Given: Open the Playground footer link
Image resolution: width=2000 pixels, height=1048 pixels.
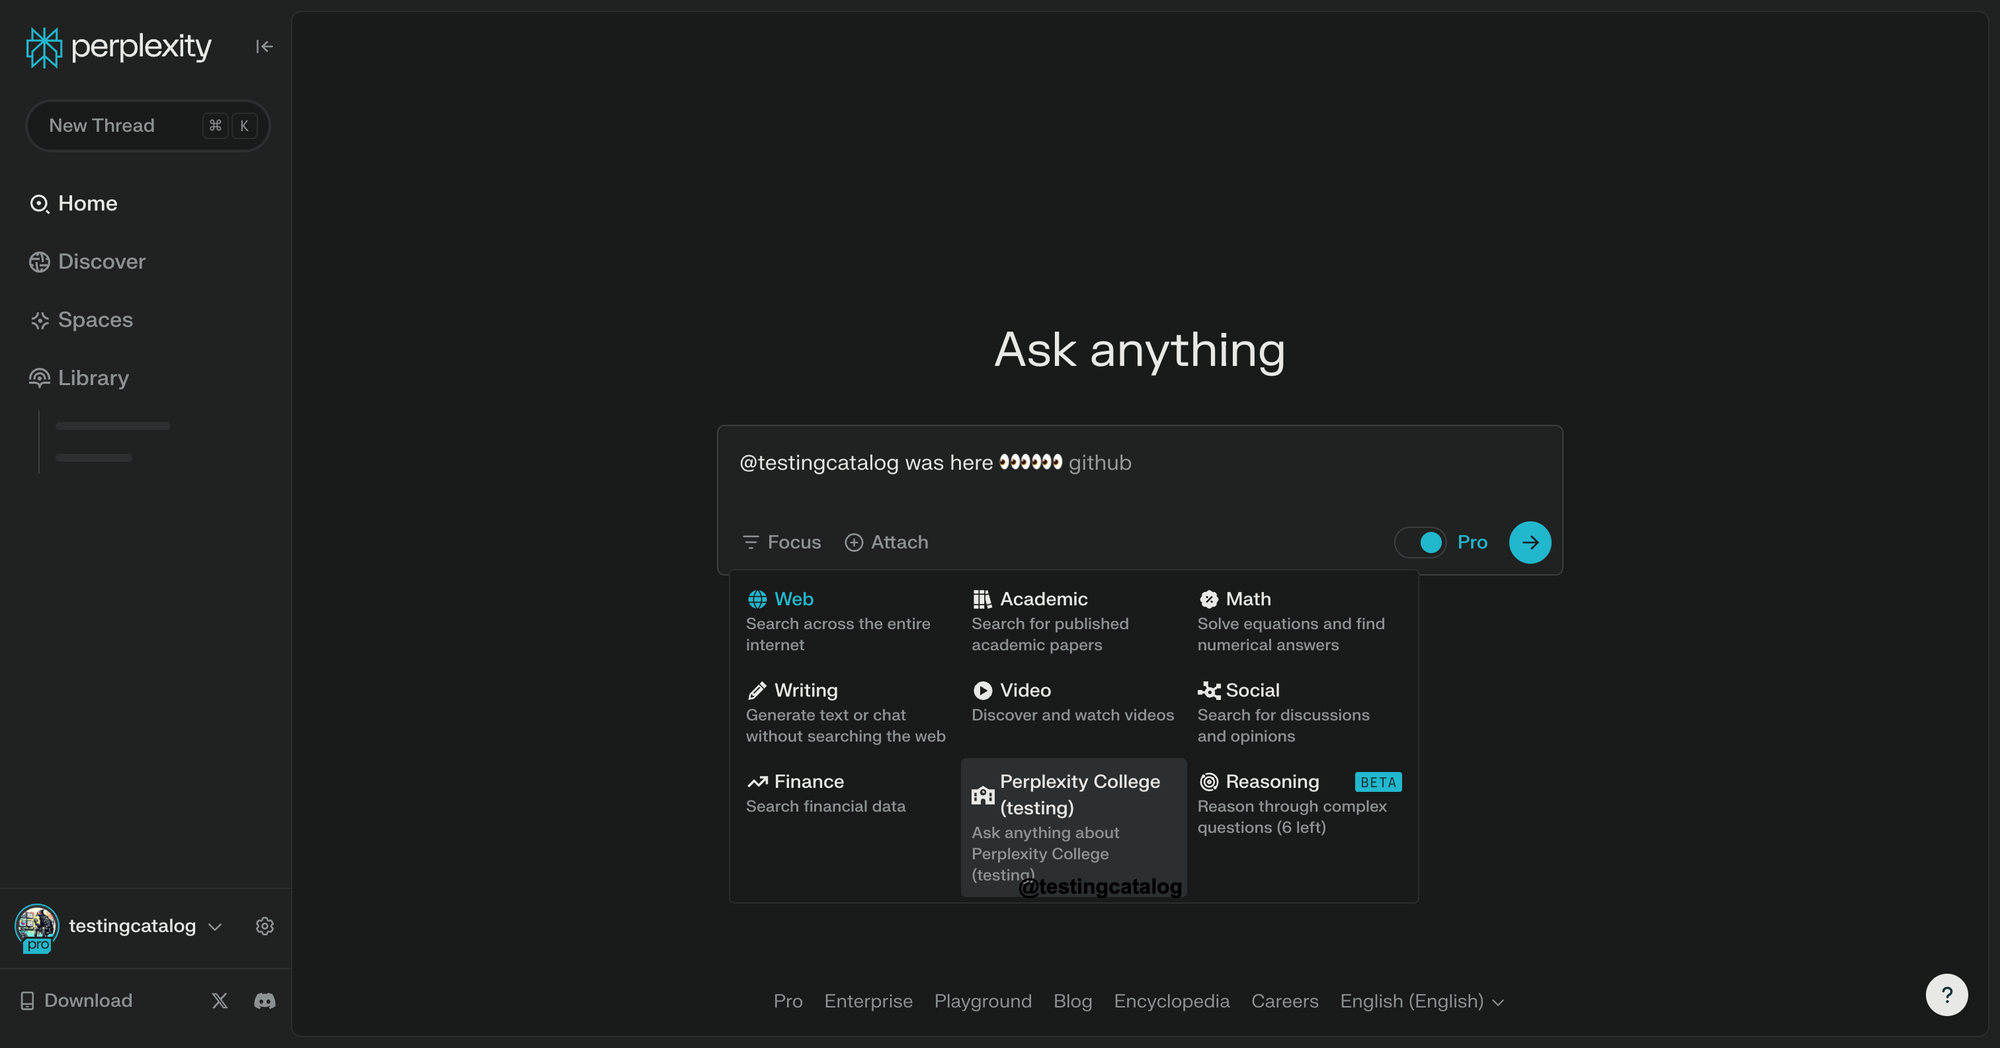Looking at the screenshot, I should click(983, 1001).
